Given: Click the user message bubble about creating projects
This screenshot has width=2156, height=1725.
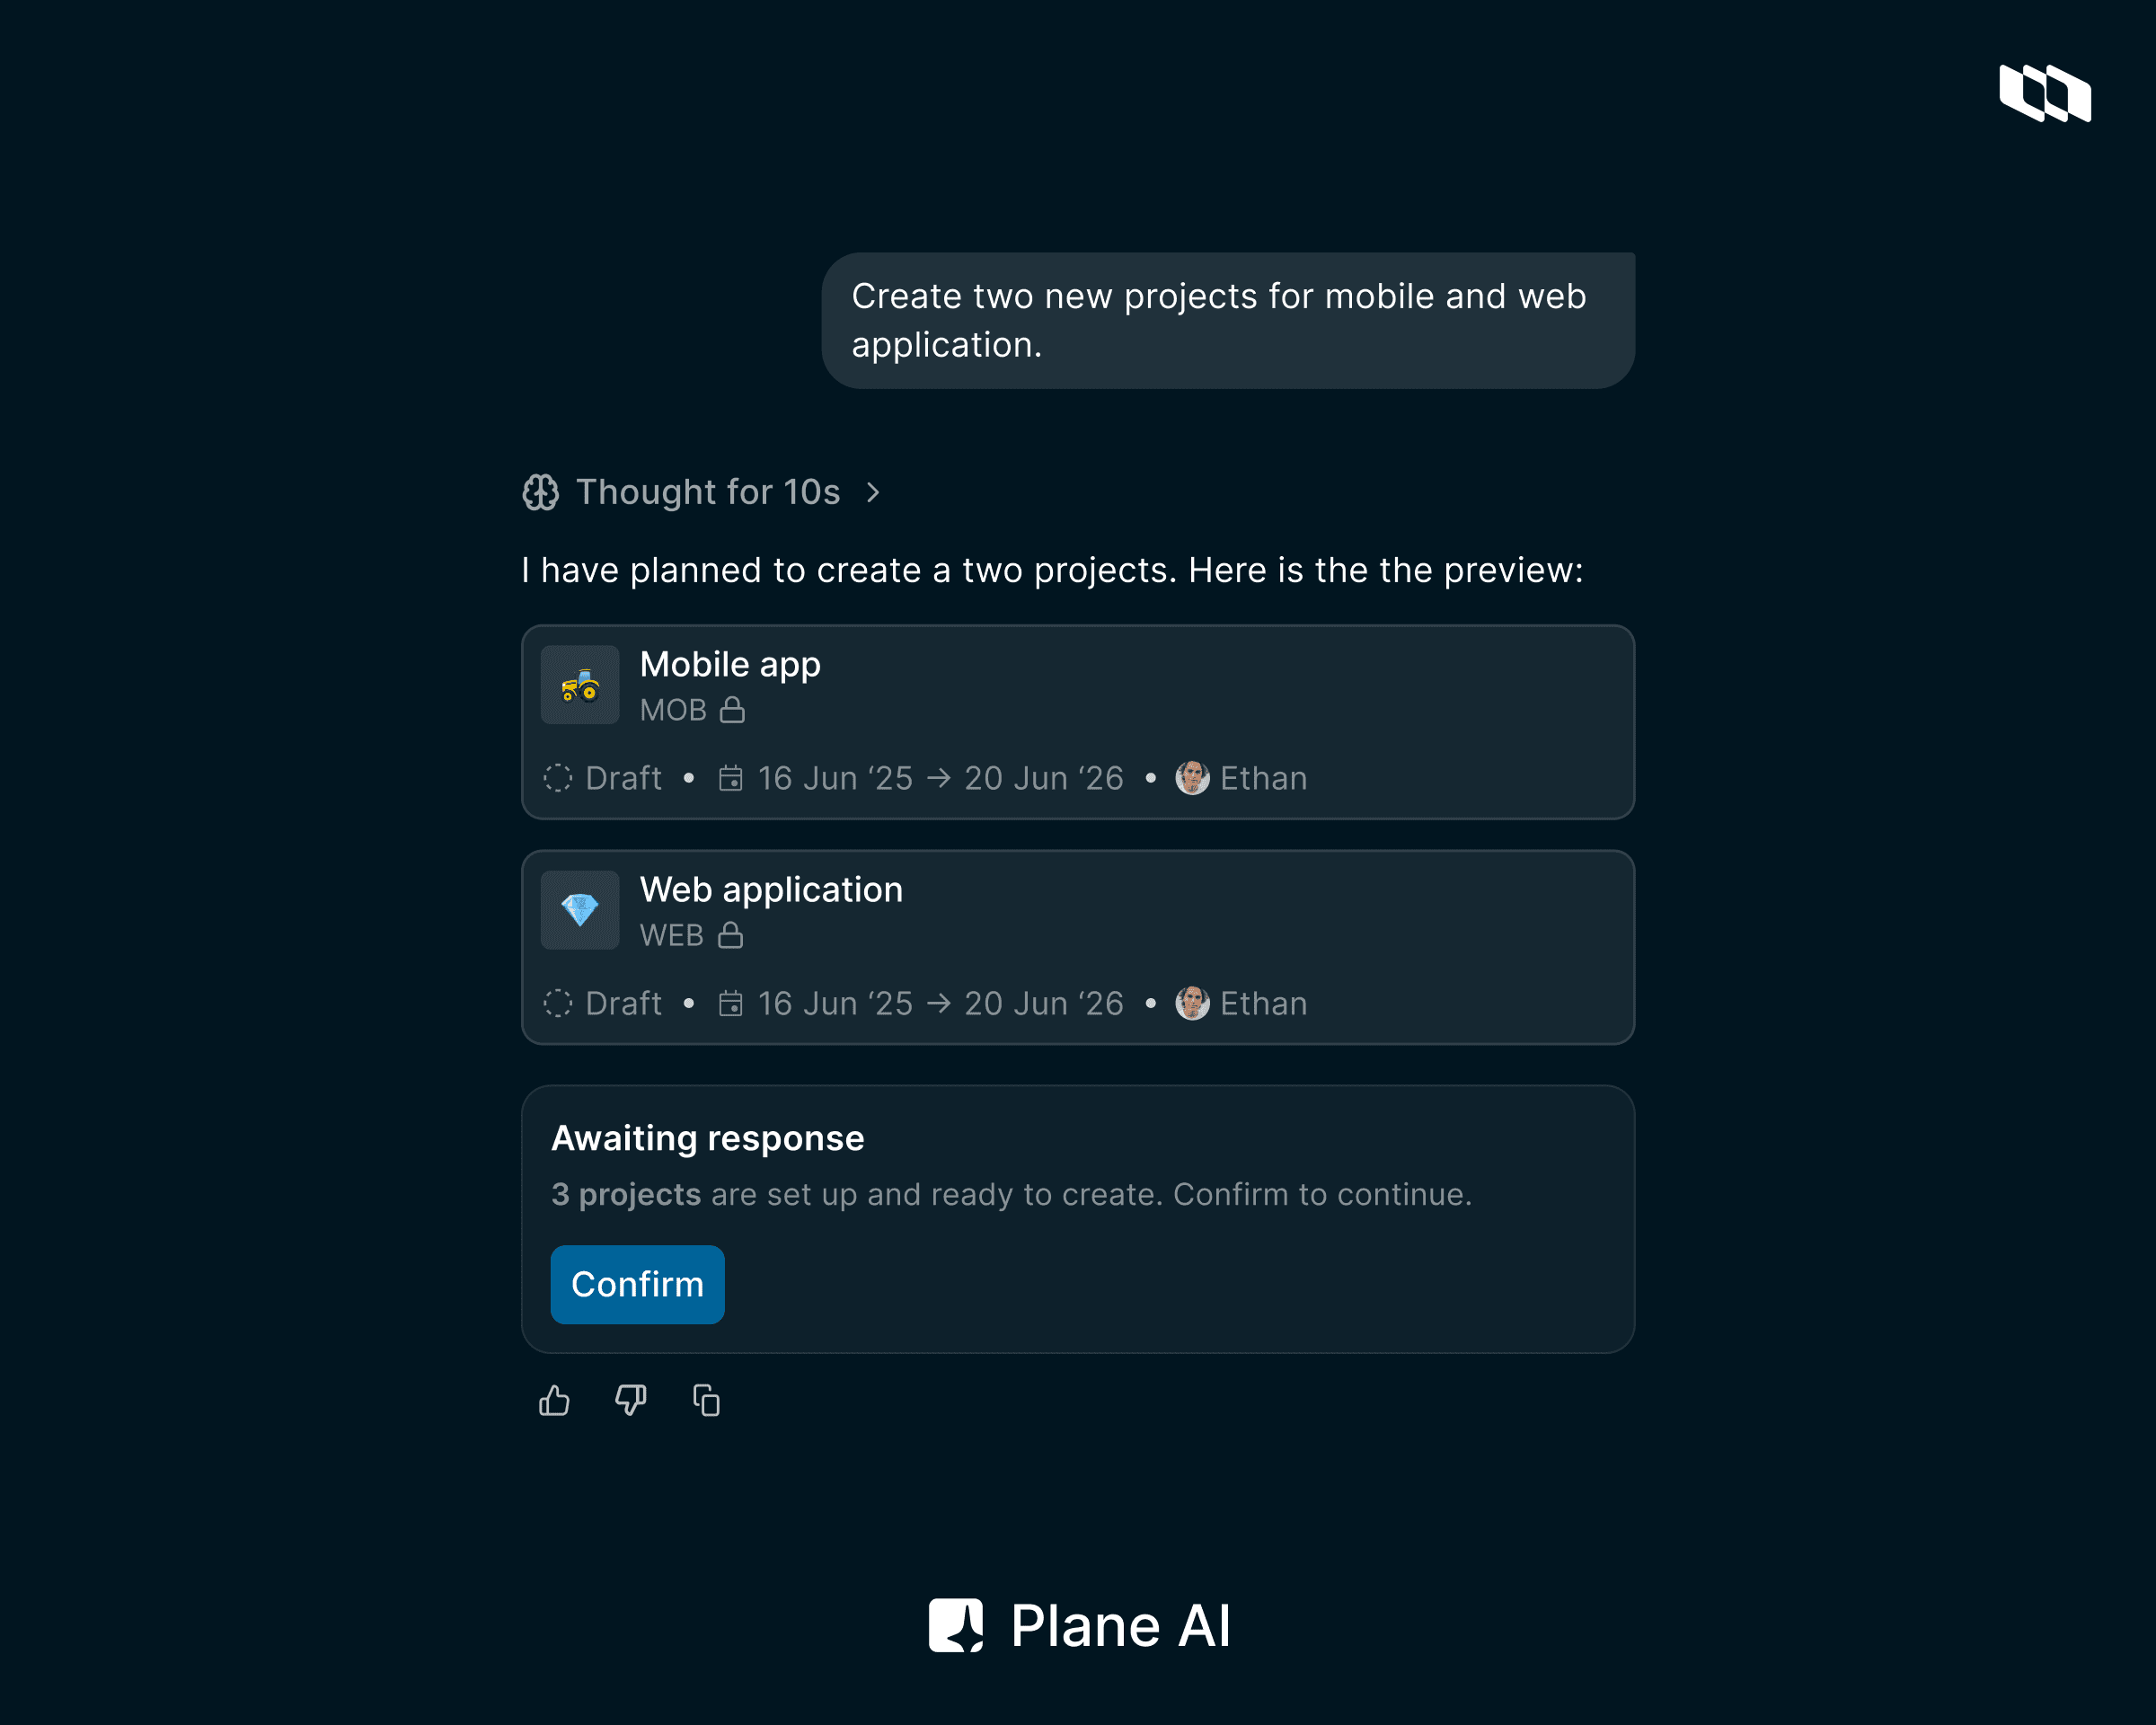Looking at the screenshot, I should pyautogui.click(x=1228, y=320).
